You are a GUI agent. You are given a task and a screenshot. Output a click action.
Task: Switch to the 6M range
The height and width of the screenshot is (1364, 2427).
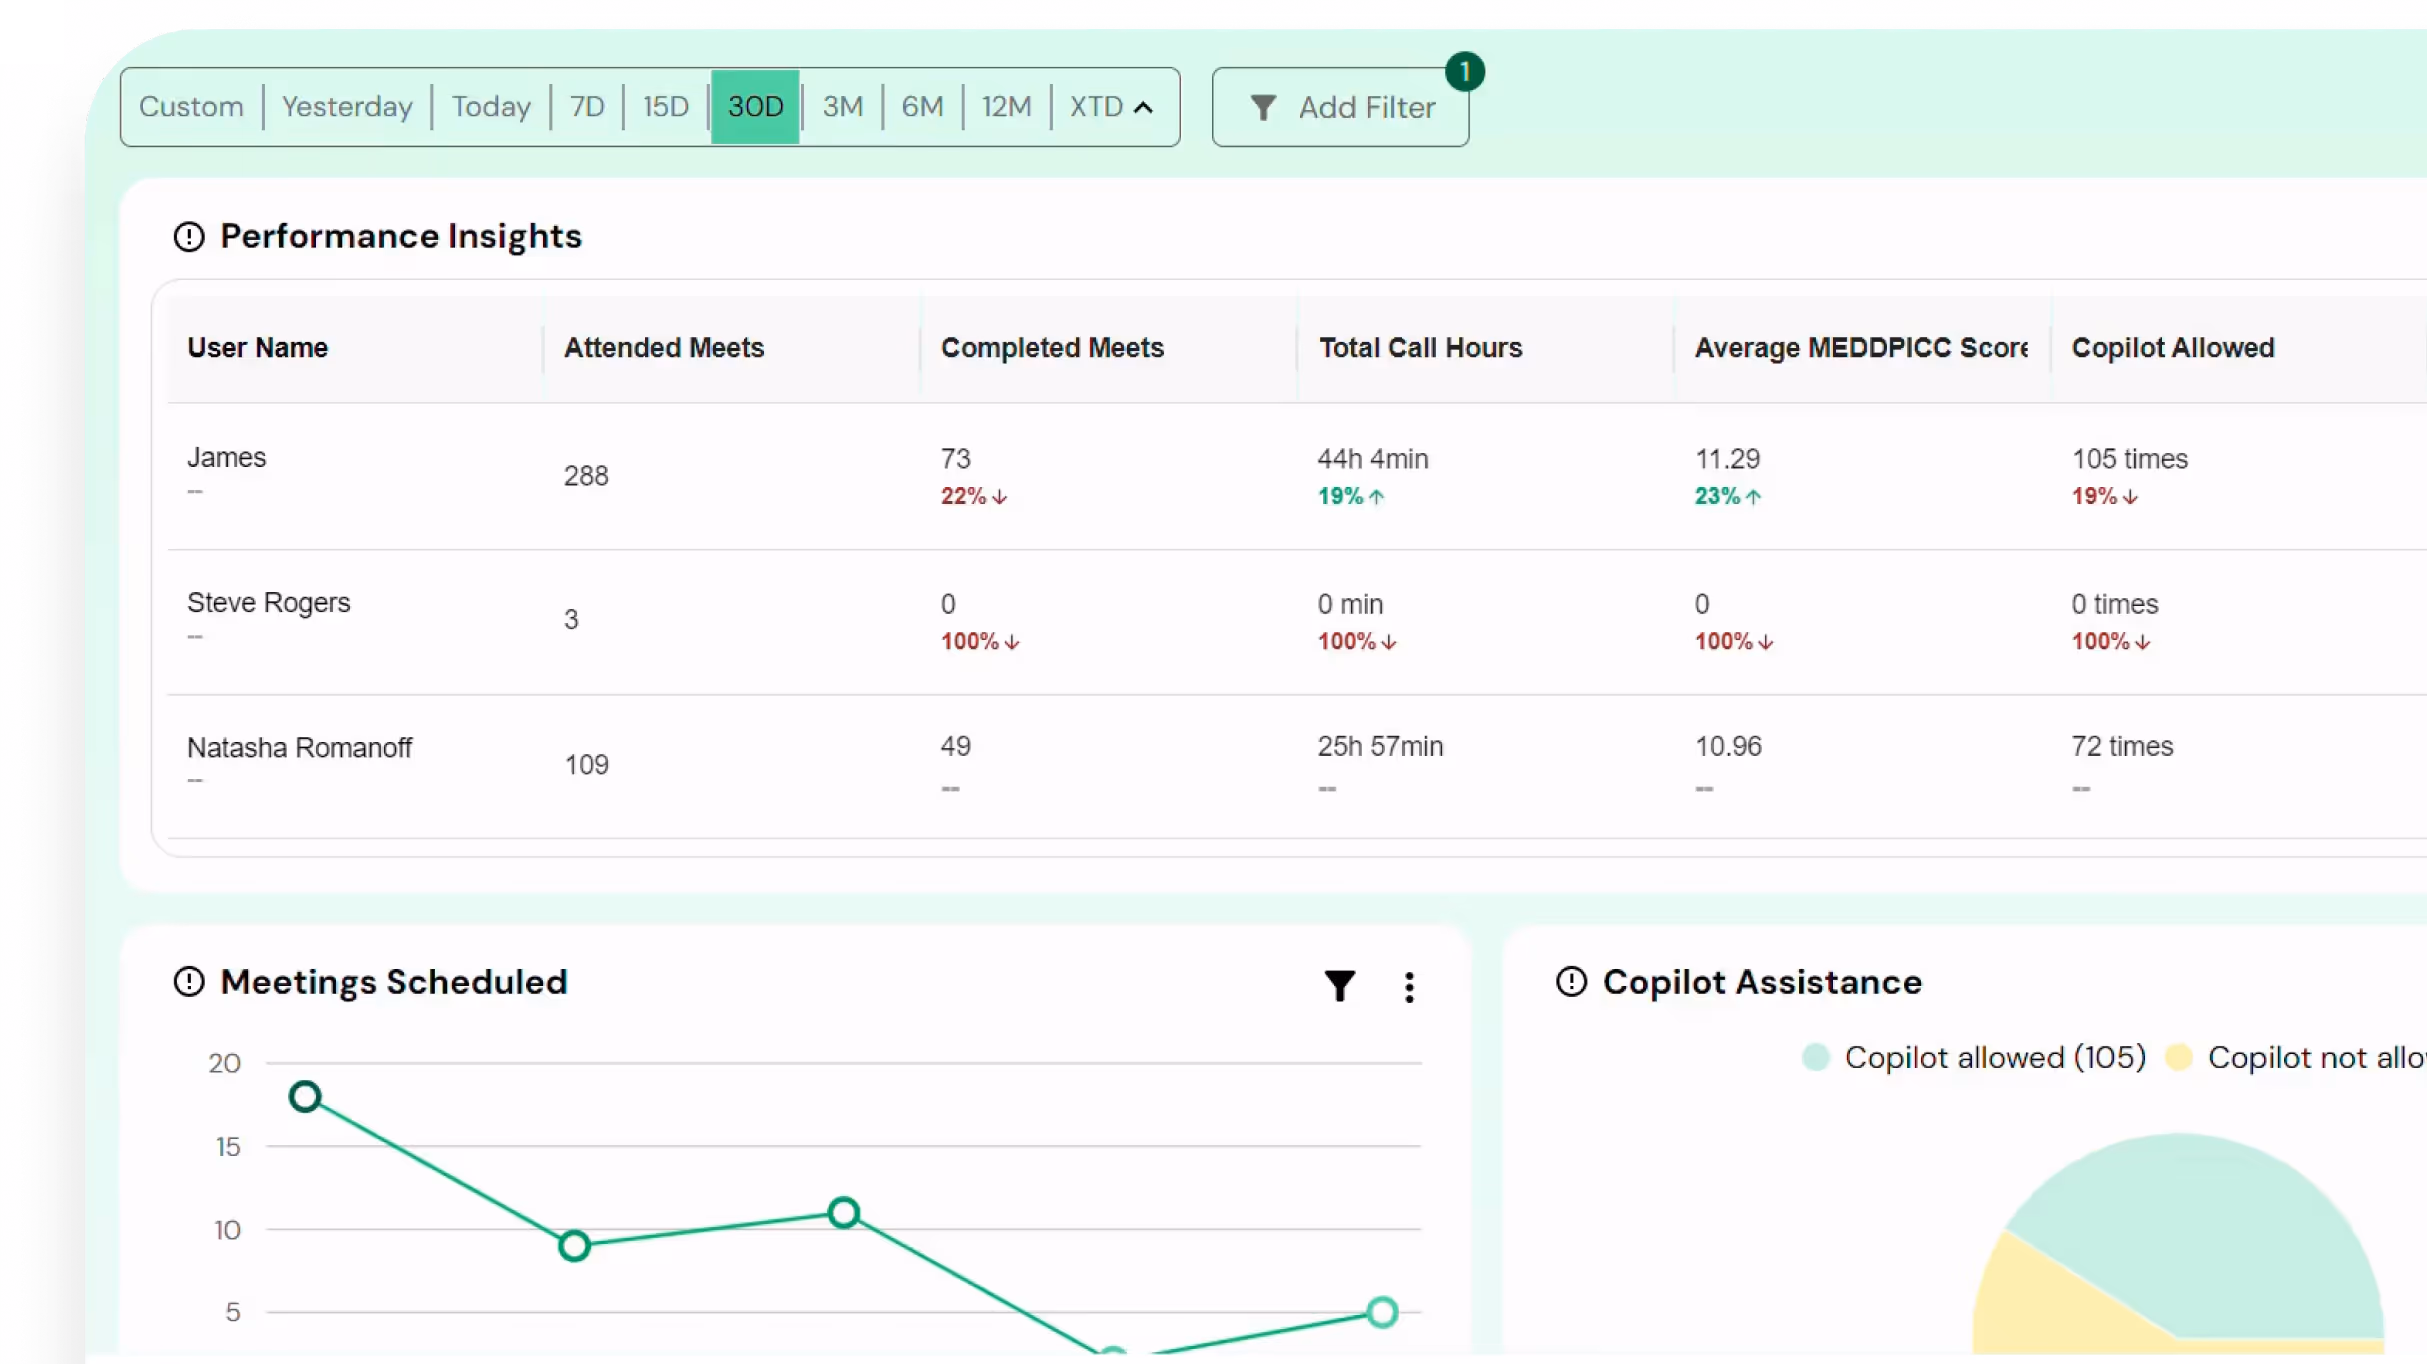click(922, 107)
